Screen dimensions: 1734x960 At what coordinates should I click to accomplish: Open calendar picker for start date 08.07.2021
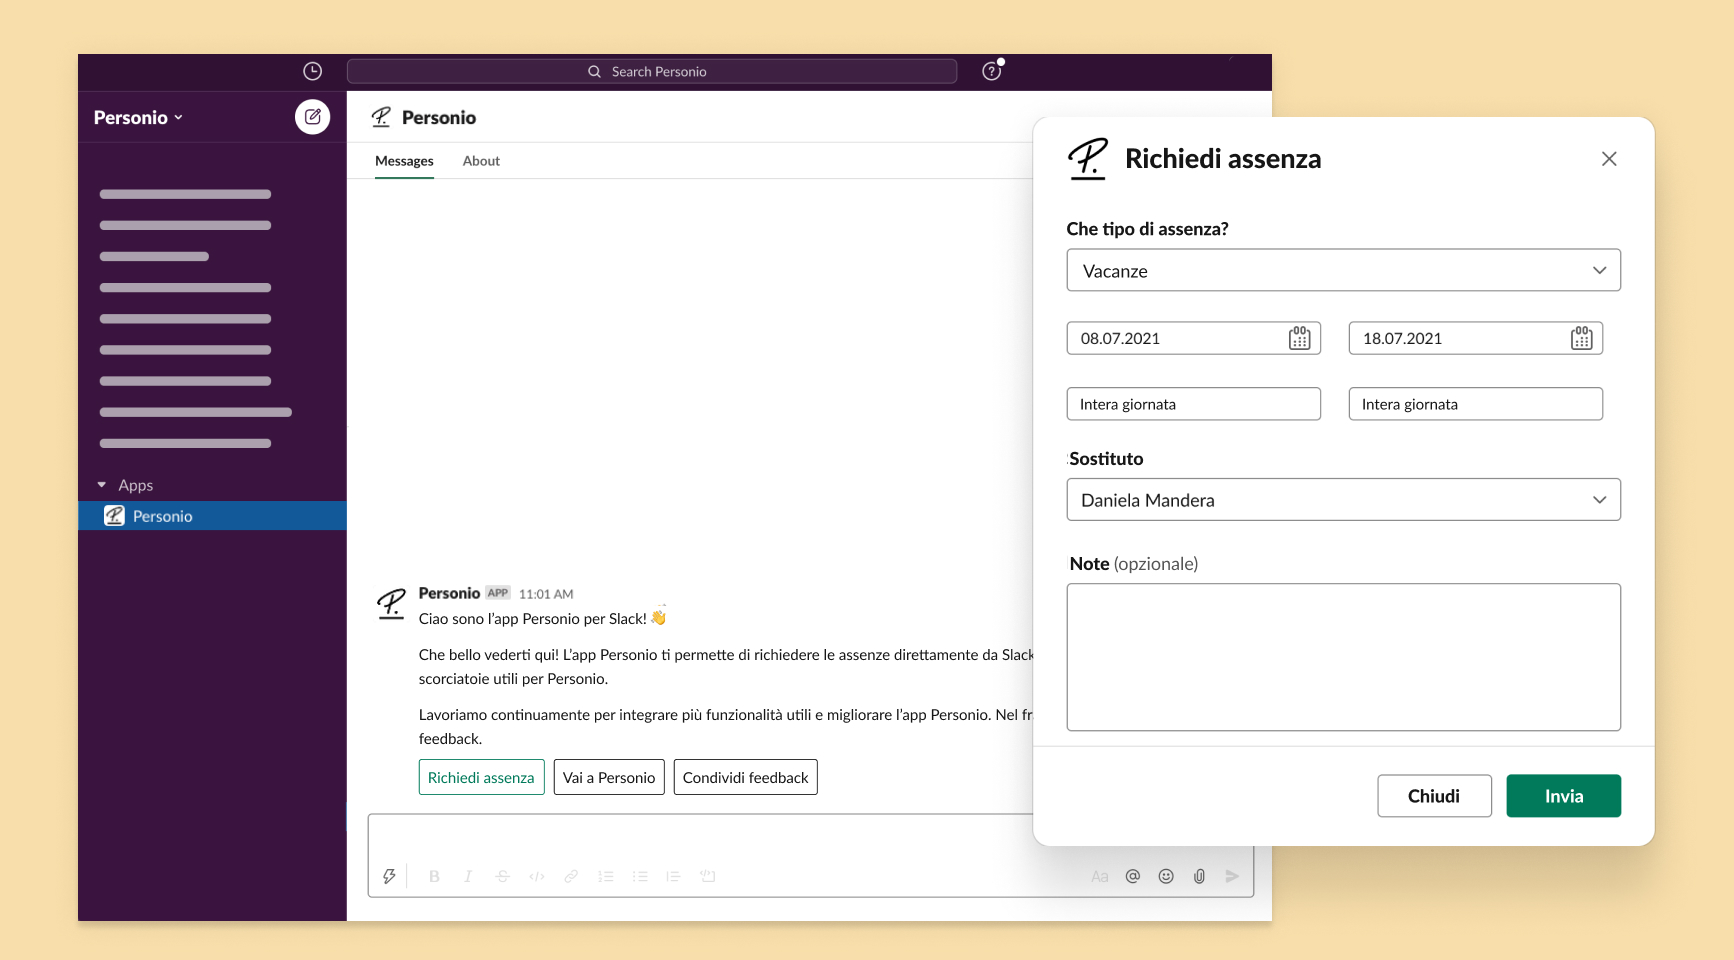click(1299, 338)
